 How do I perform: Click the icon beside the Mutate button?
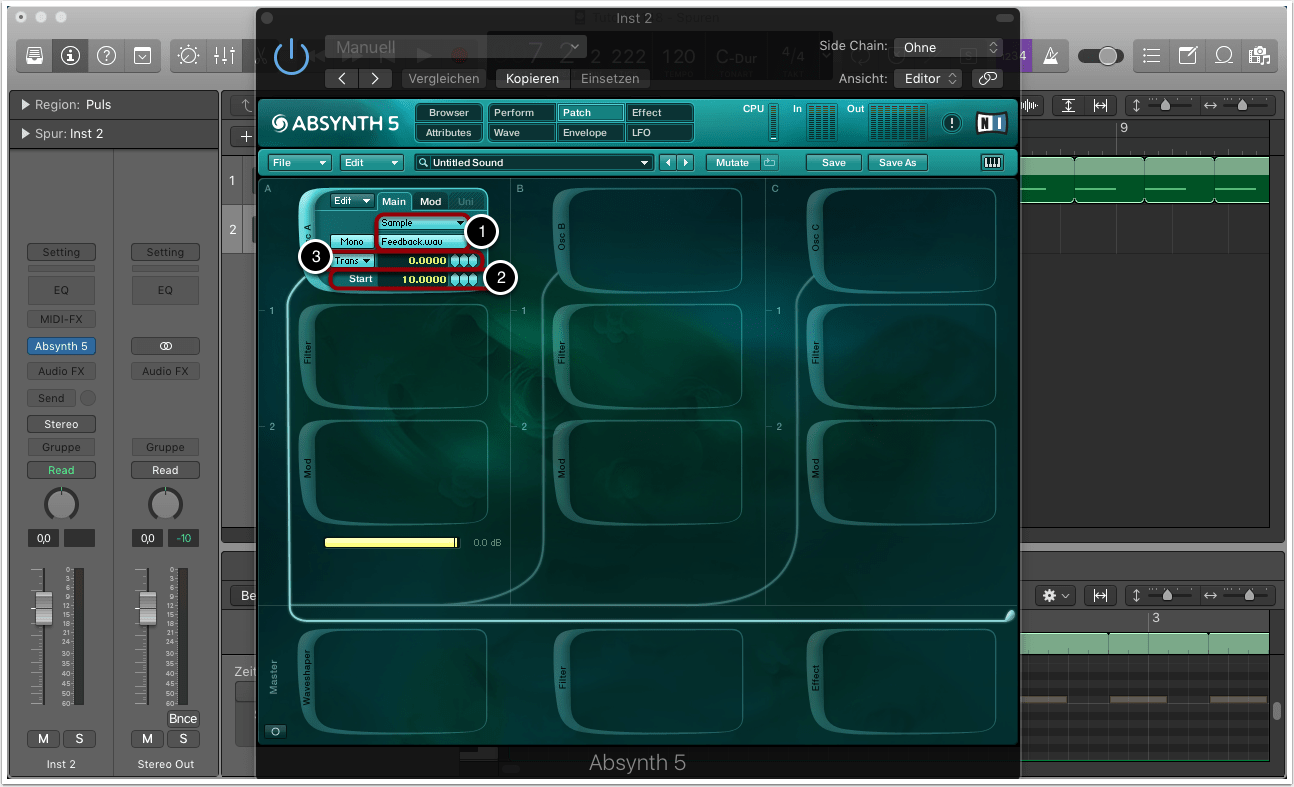[x=769, y=162]
